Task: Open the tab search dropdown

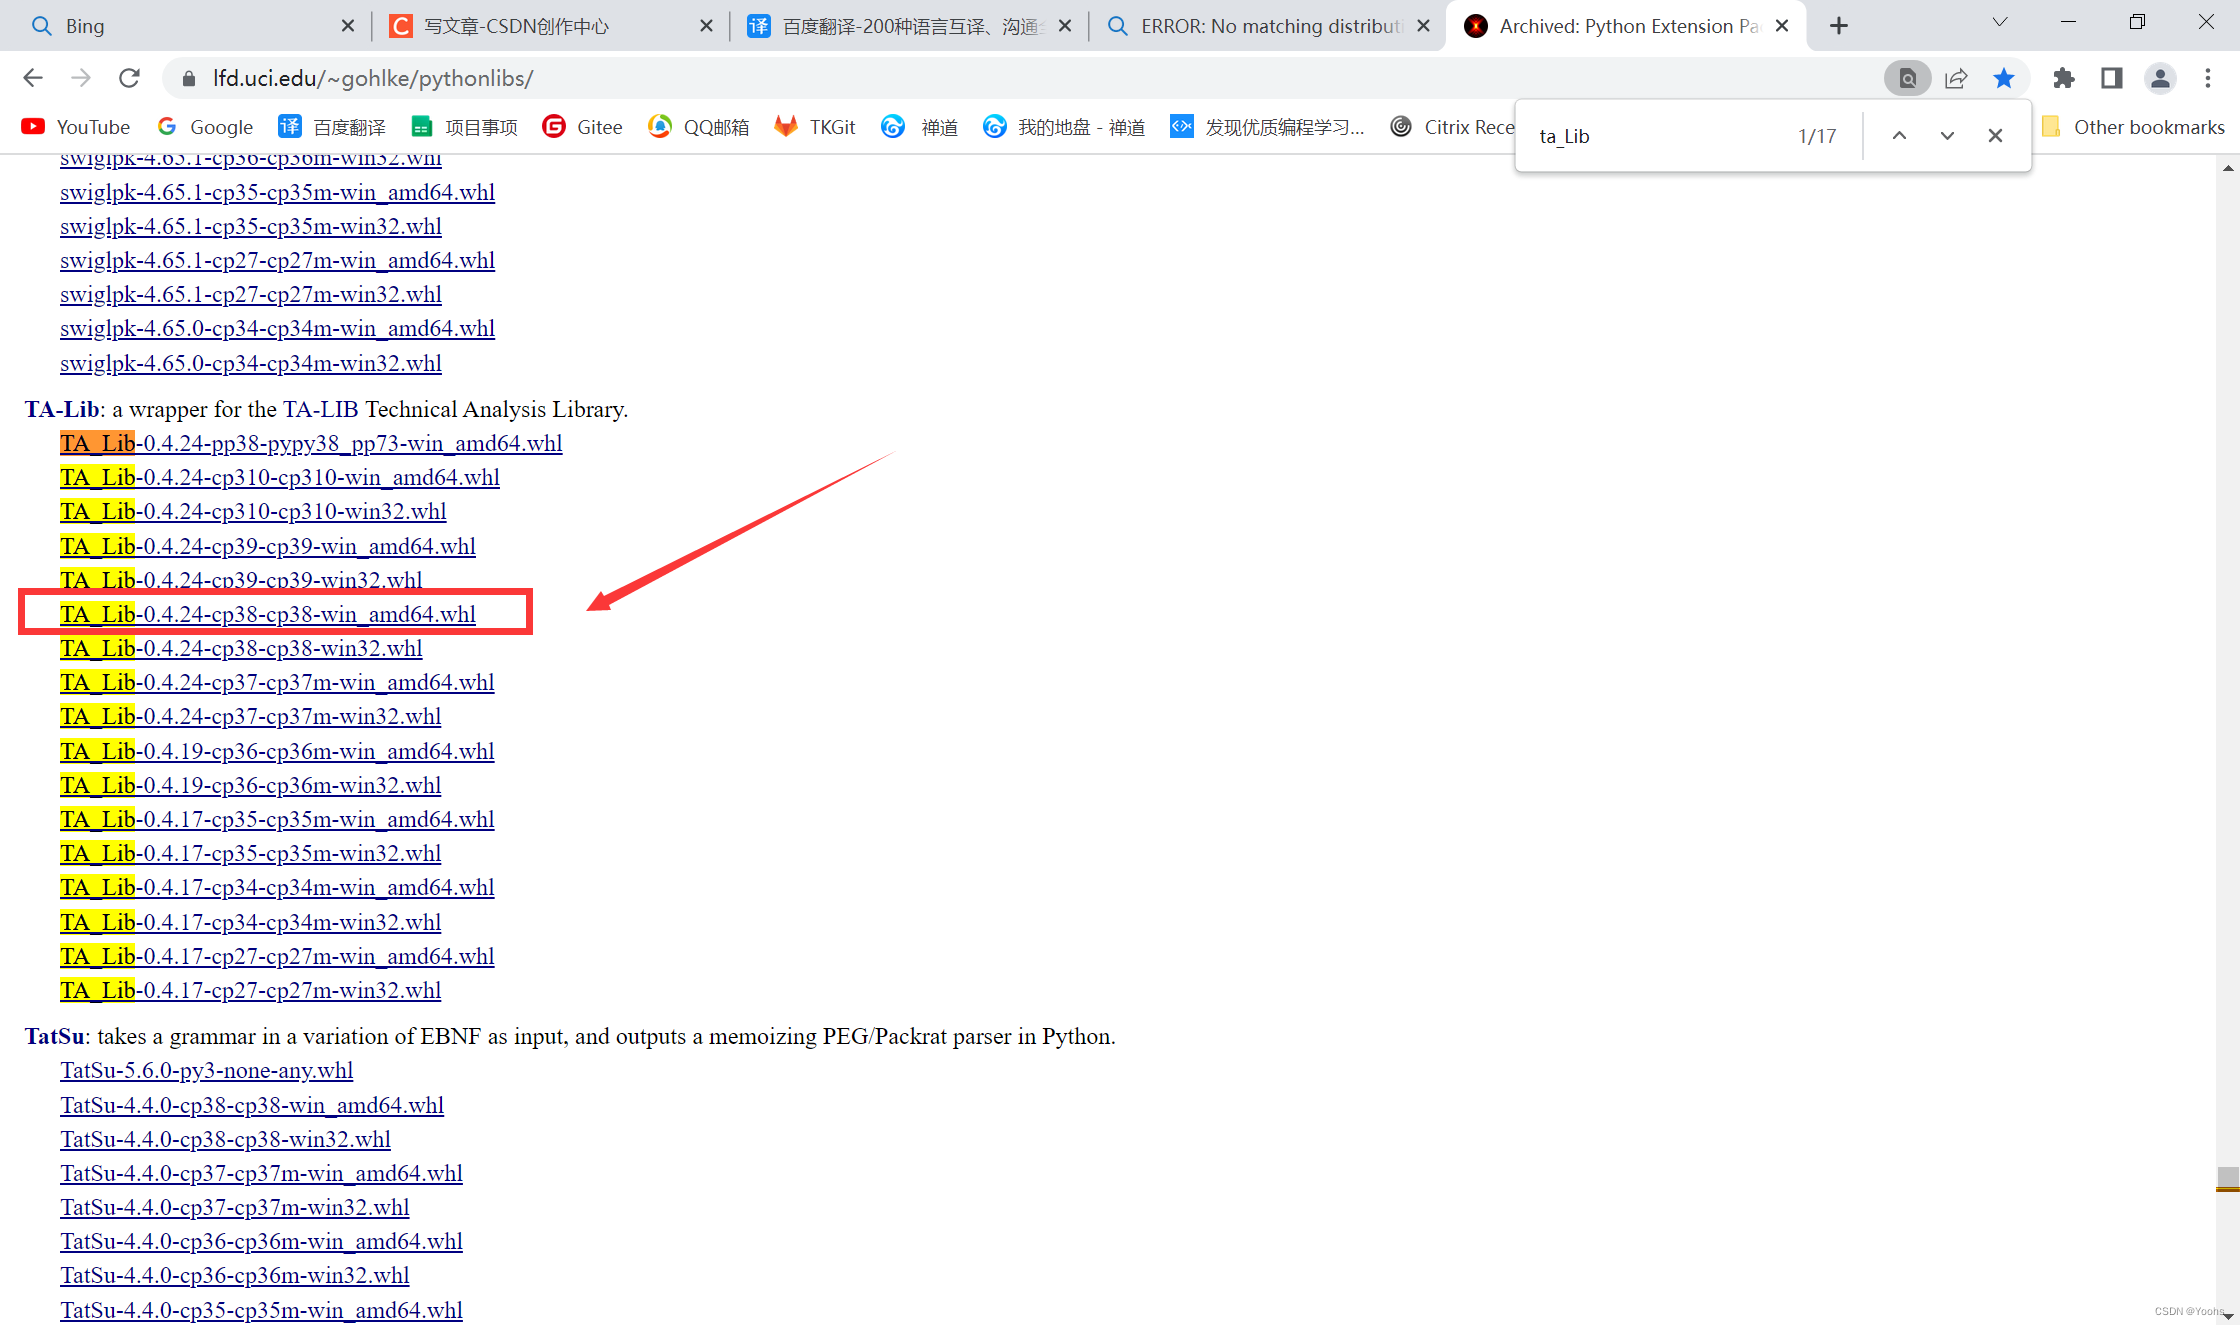Action: tap(1998, 21)
